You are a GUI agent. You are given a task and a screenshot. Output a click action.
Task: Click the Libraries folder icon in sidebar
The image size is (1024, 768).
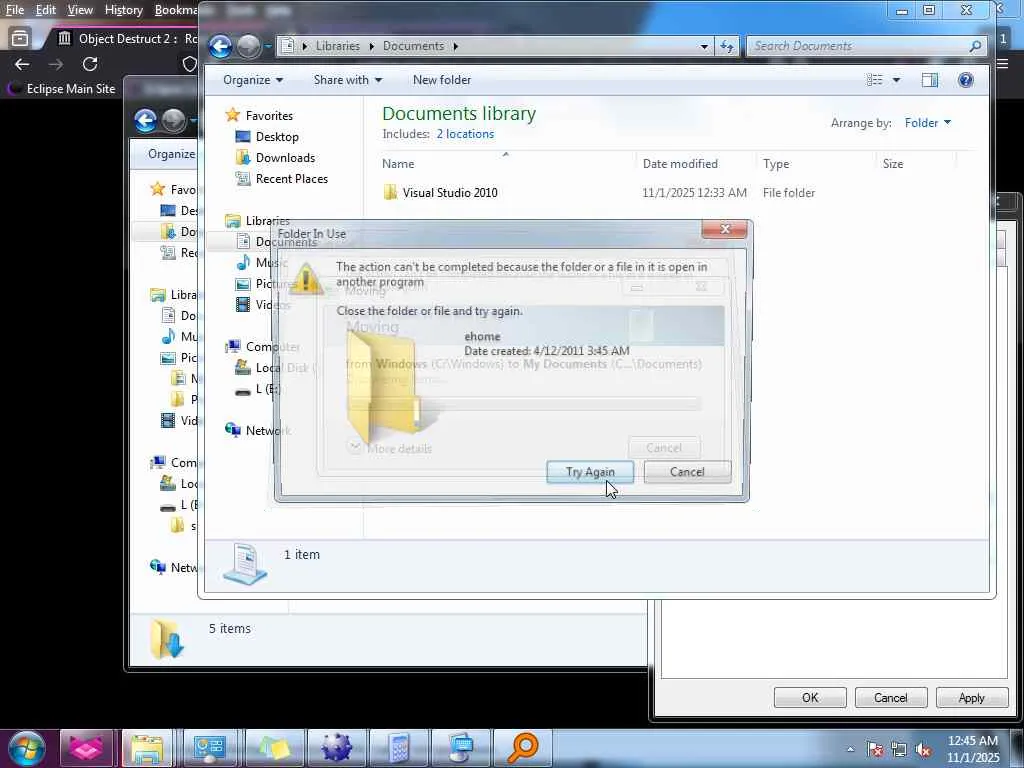(x=232, y=221)
